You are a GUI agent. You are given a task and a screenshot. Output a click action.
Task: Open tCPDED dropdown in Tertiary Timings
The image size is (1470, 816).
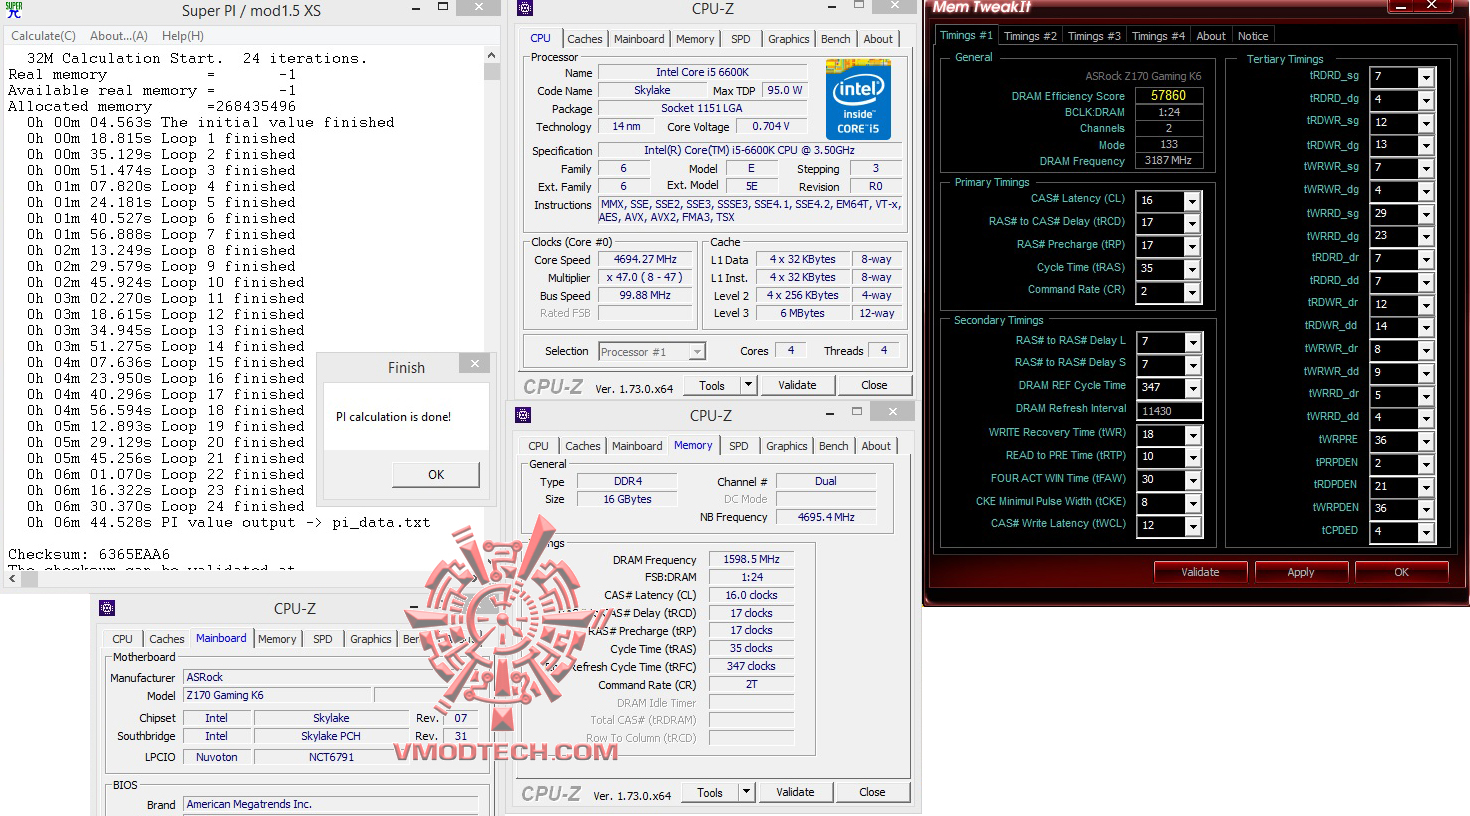click(x=1427, y=532)
